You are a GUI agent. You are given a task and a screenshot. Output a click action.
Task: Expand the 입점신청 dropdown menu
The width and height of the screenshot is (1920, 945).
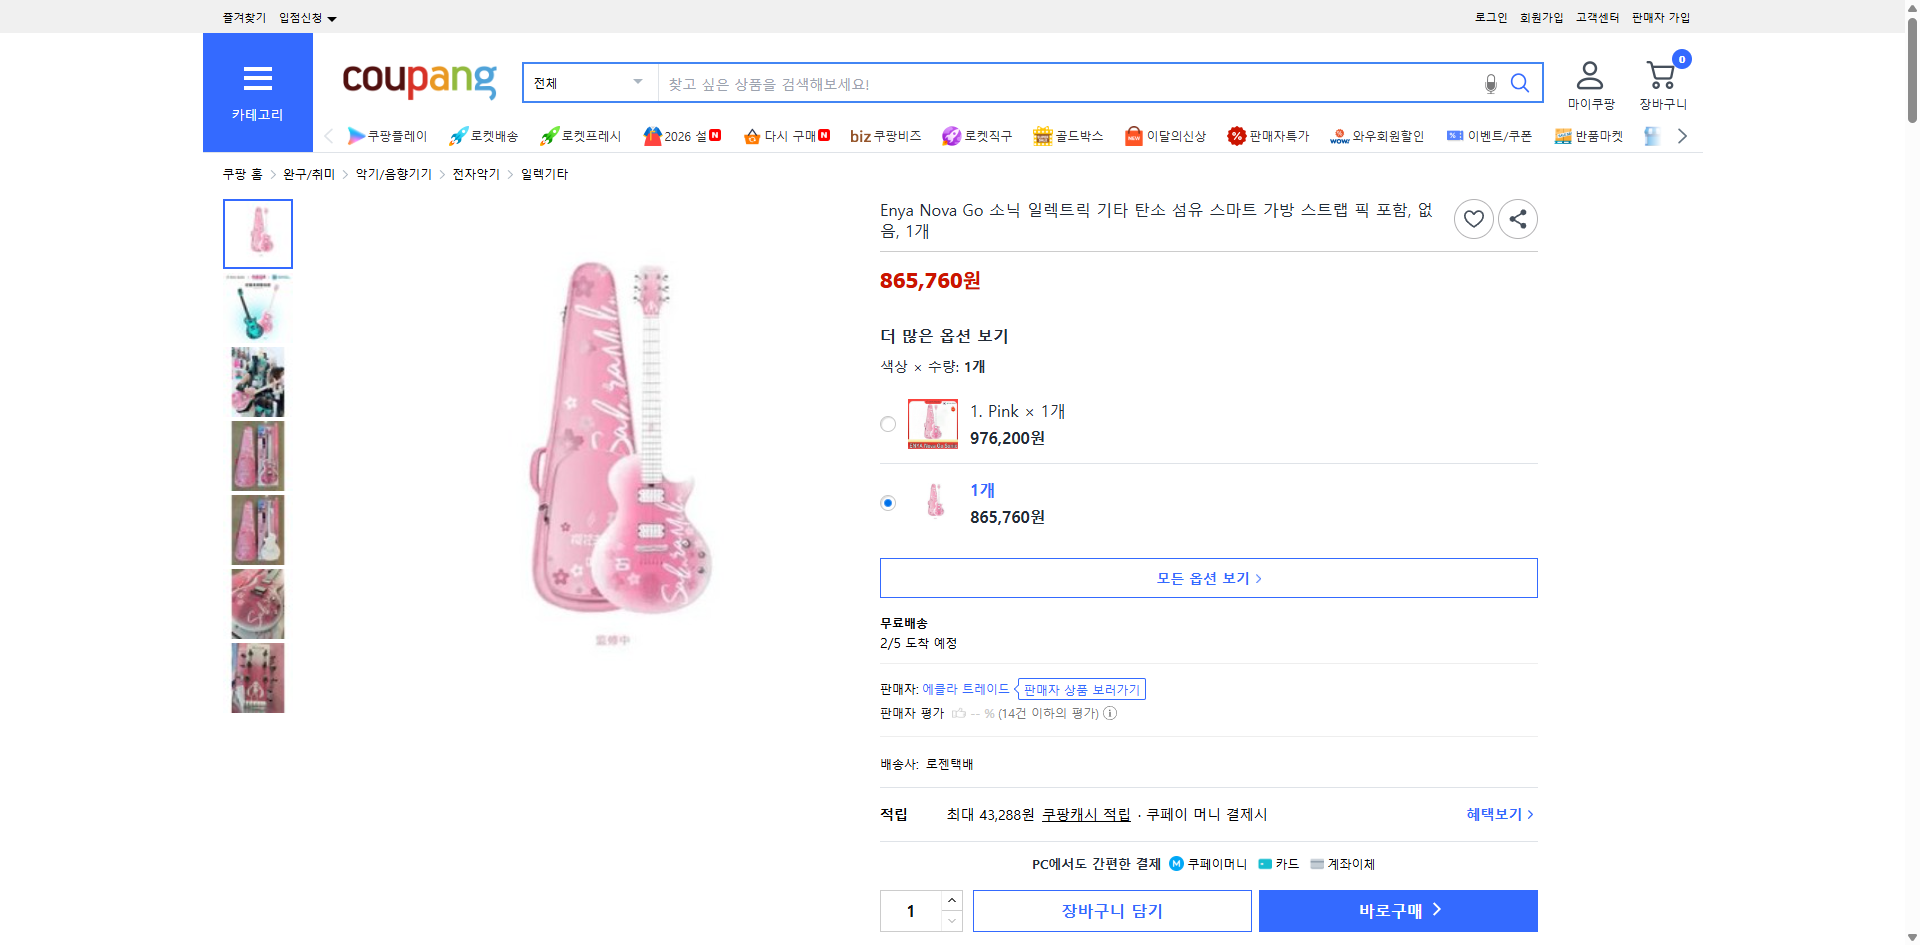[304, 17]
